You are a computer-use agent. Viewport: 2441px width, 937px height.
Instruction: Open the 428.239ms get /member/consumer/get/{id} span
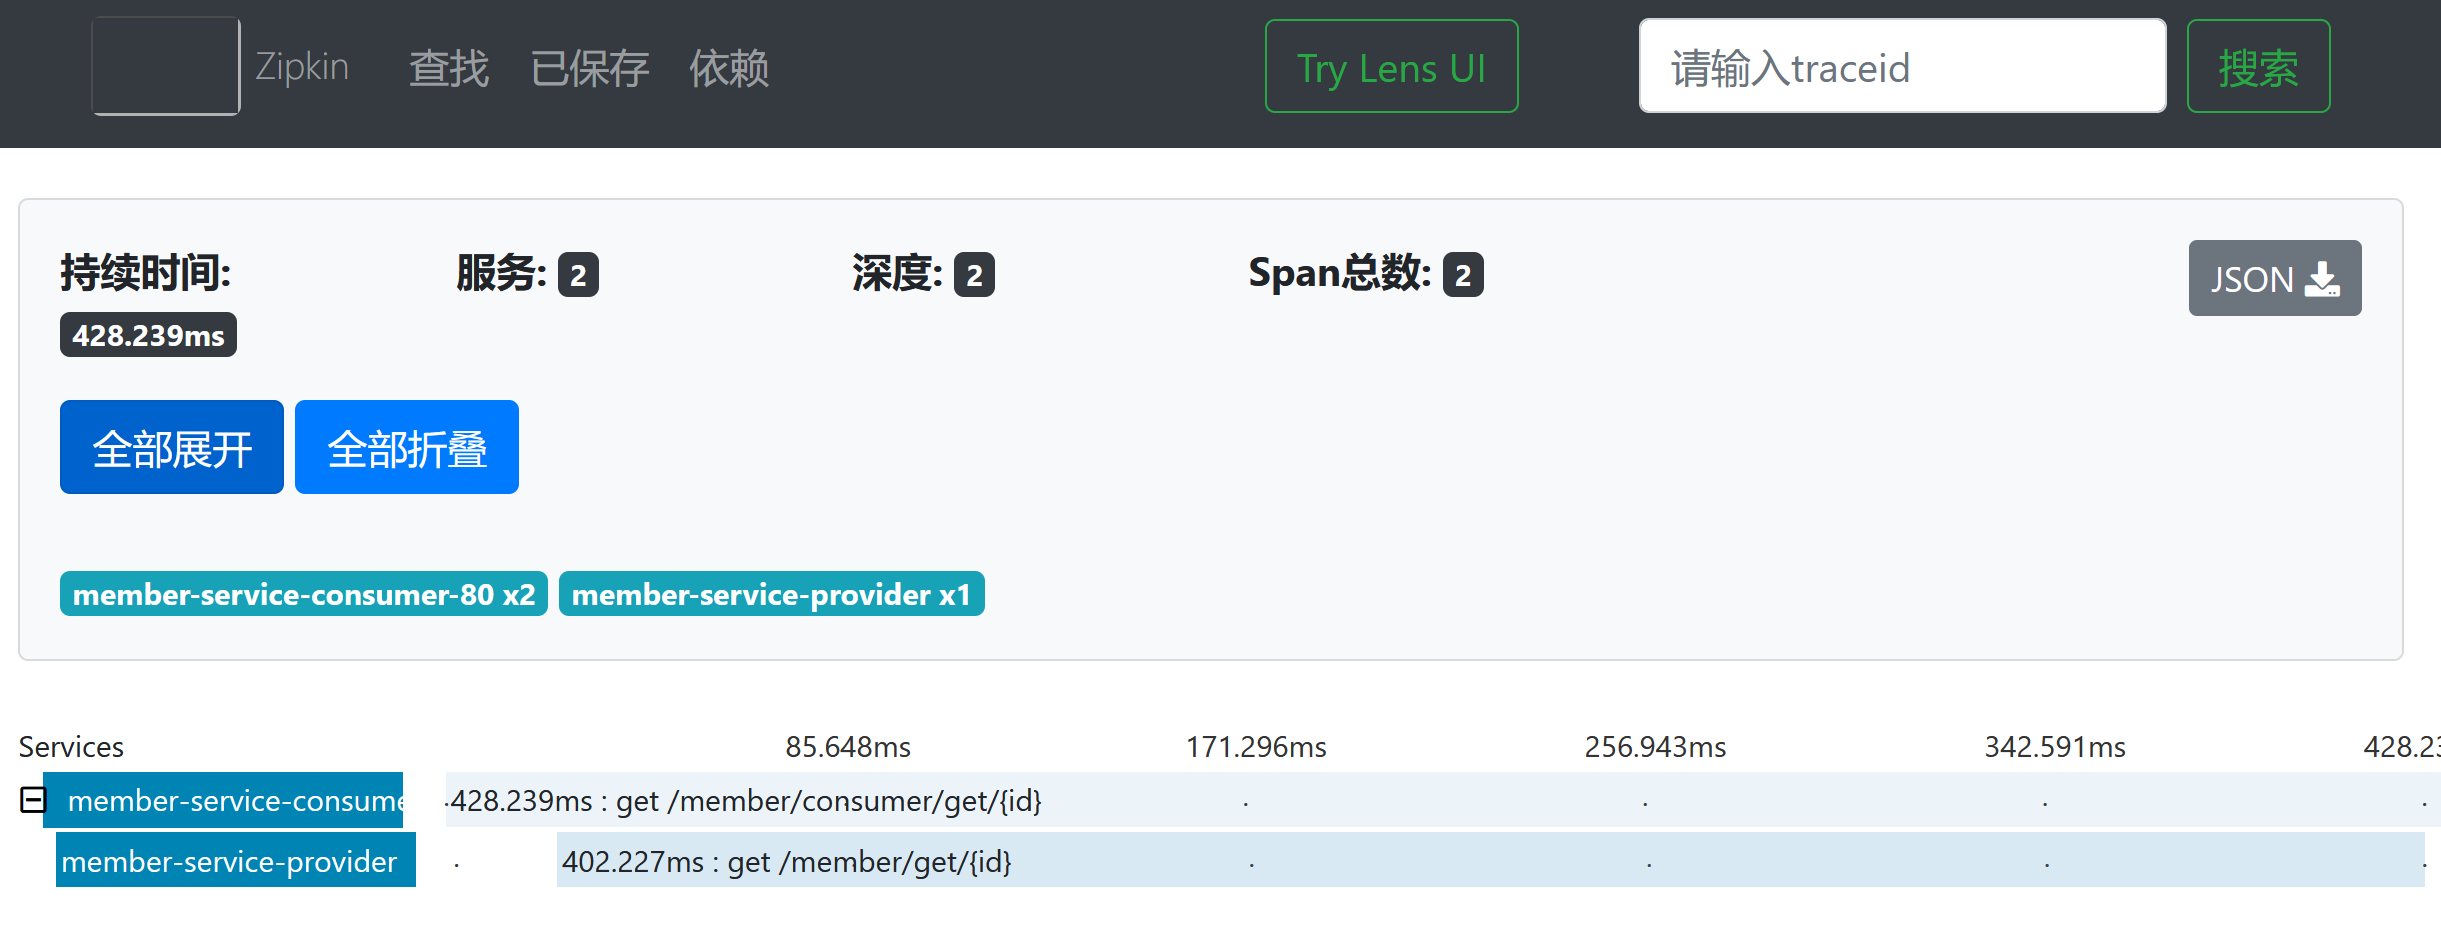coord(1443,800)
